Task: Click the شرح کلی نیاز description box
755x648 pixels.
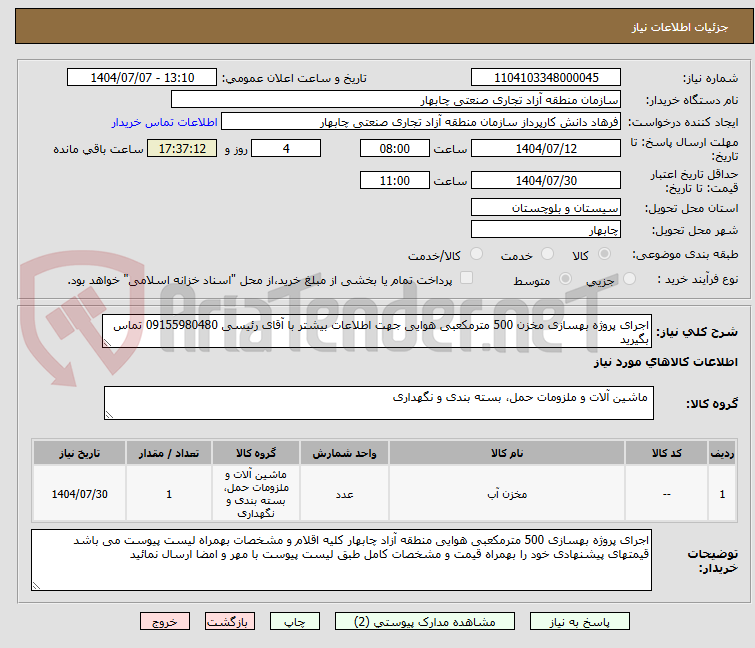Action: pyautogui.click(x=377, y=331)
